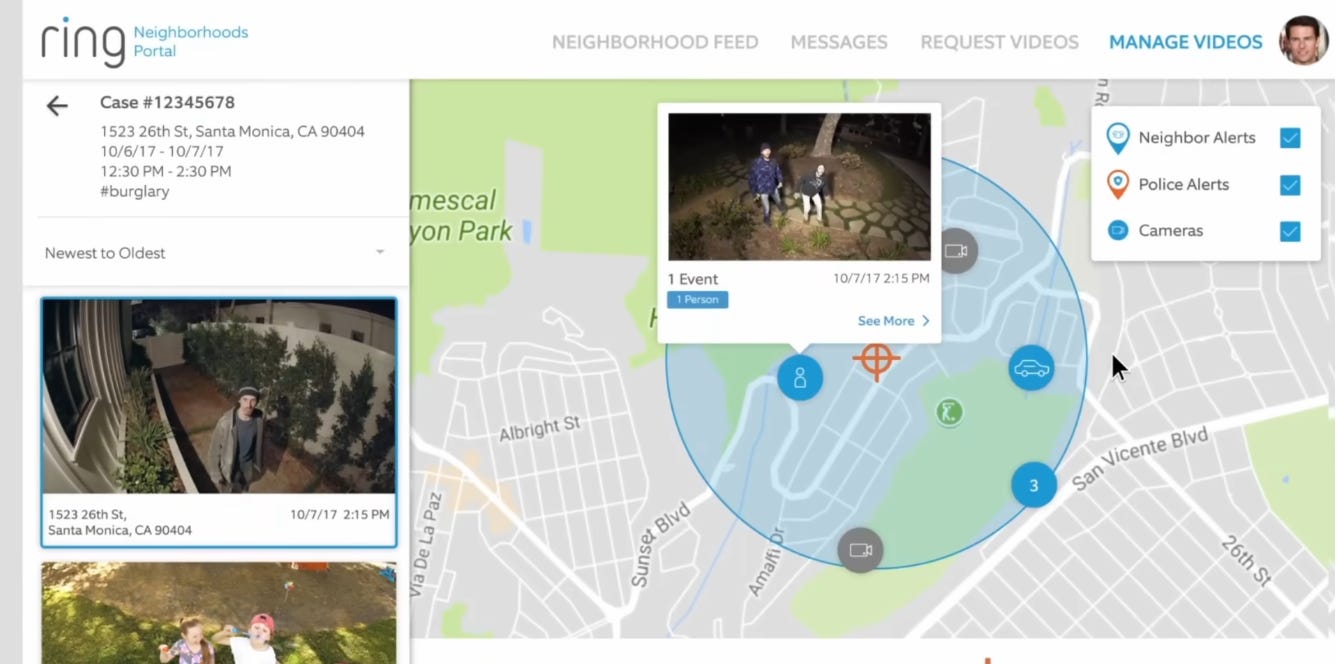Click the Sunset Blvd map label
Screen dimensions: 1337x664
(x=660, y=545)
